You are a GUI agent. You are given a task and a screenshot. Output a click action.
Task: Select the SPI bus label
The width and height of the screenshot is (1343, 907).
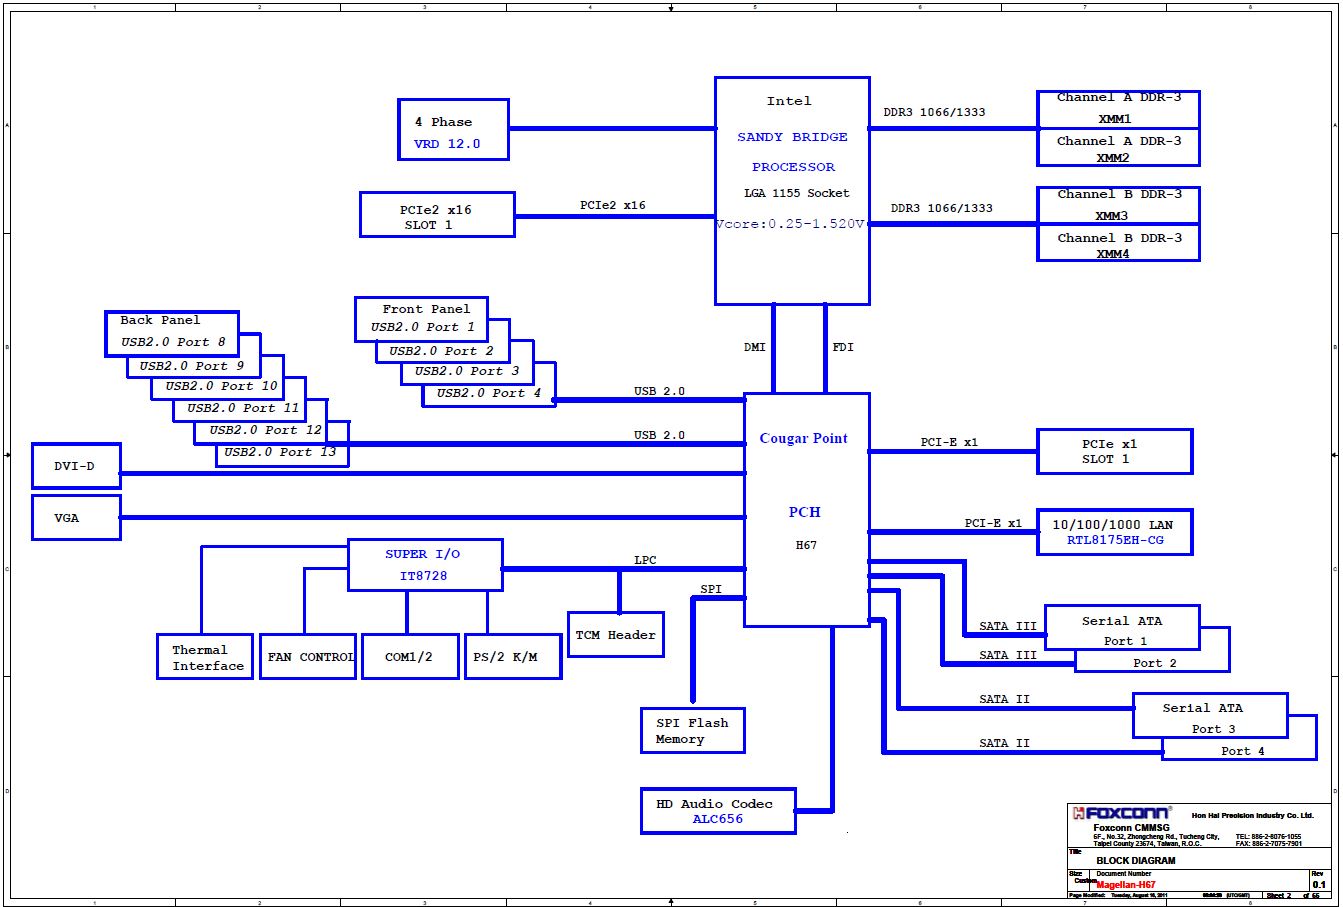click(x=711, y=589)
